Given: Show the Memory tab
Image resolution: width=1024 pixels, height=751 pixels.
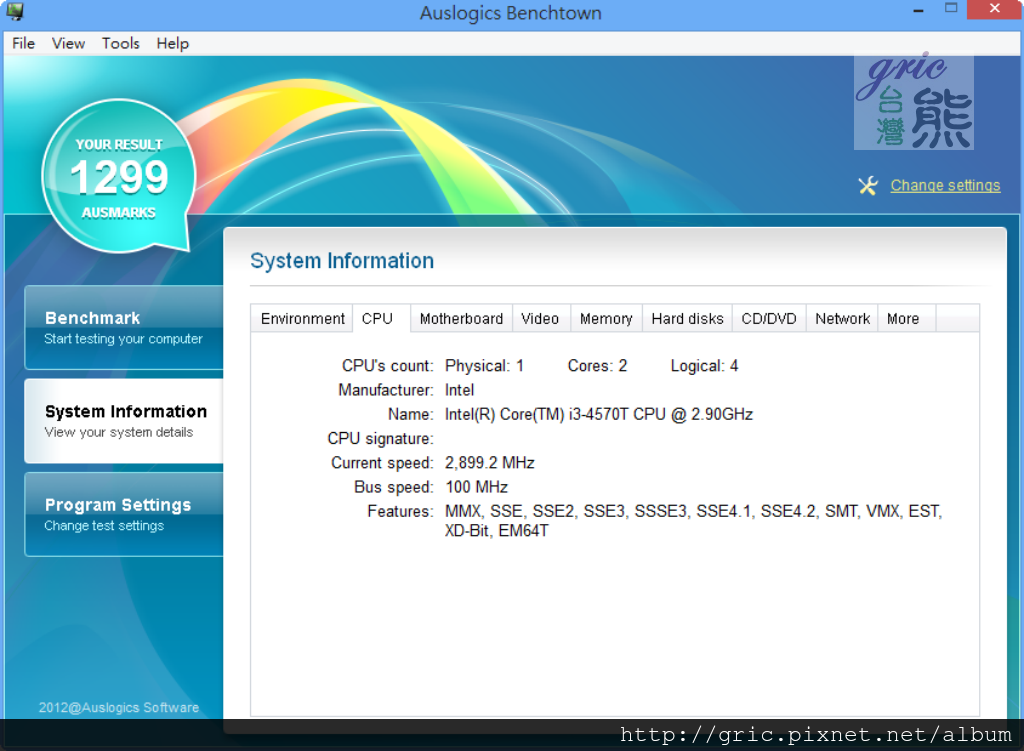Looking at the screenshot, I should tap(606, 319).
